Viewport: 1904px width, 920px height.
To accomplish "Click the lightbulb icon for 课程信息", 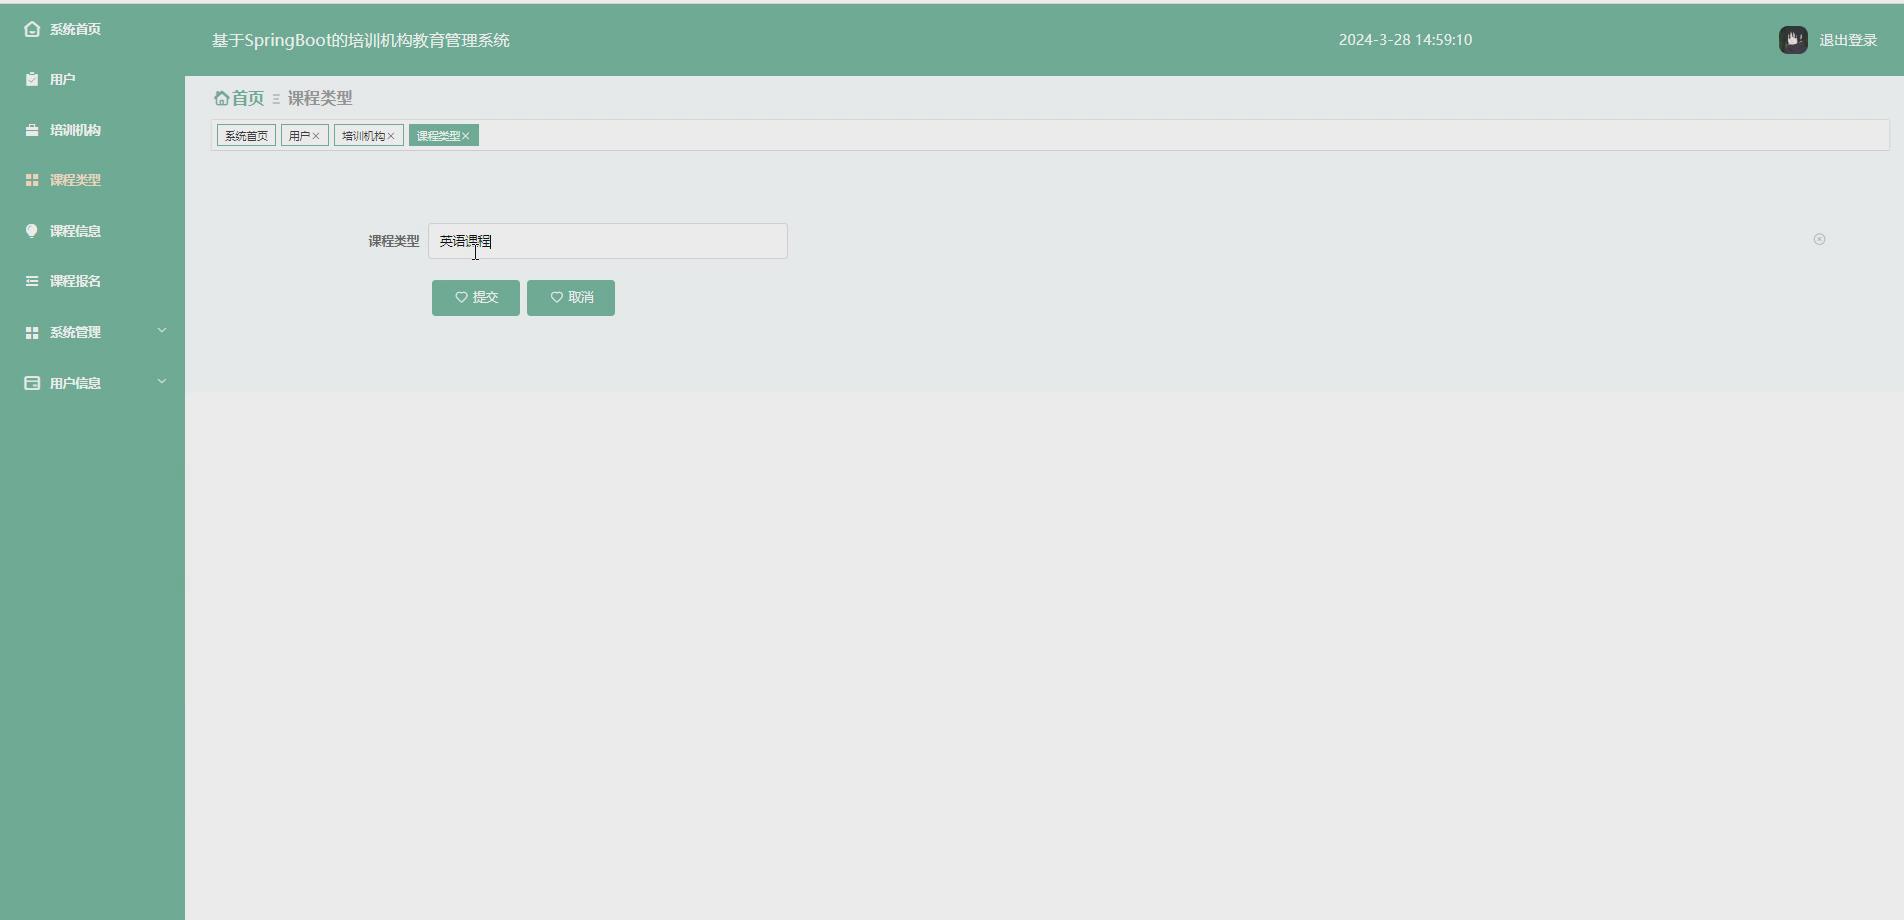I will click(x=31, y=230).
